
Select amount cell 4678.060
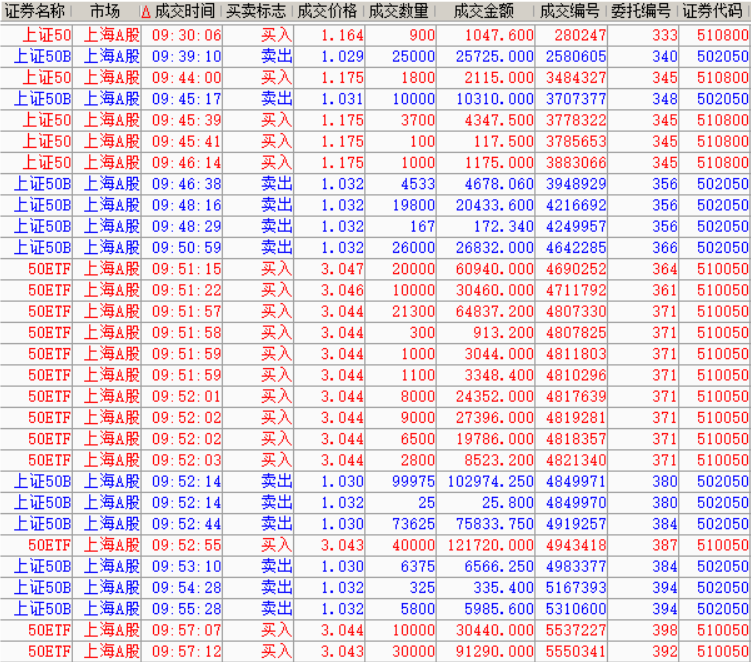tap(499, 184)
